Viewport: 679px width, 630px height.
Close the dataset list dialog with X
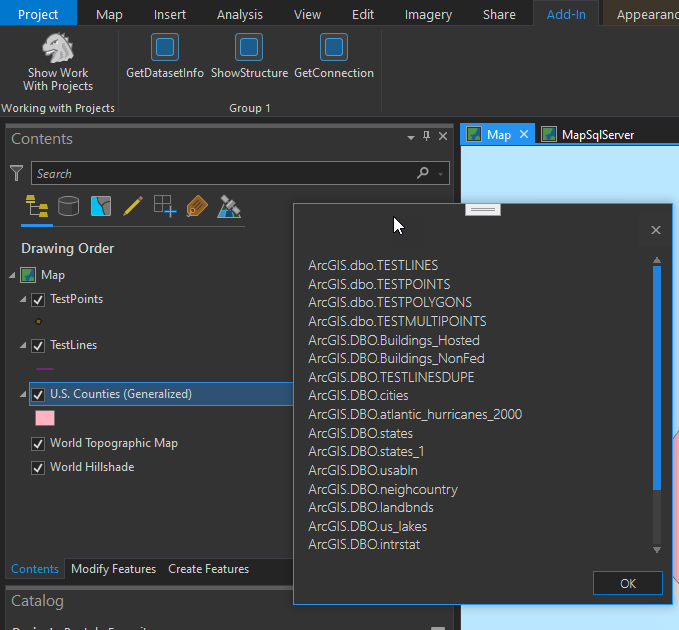(656, 230)
